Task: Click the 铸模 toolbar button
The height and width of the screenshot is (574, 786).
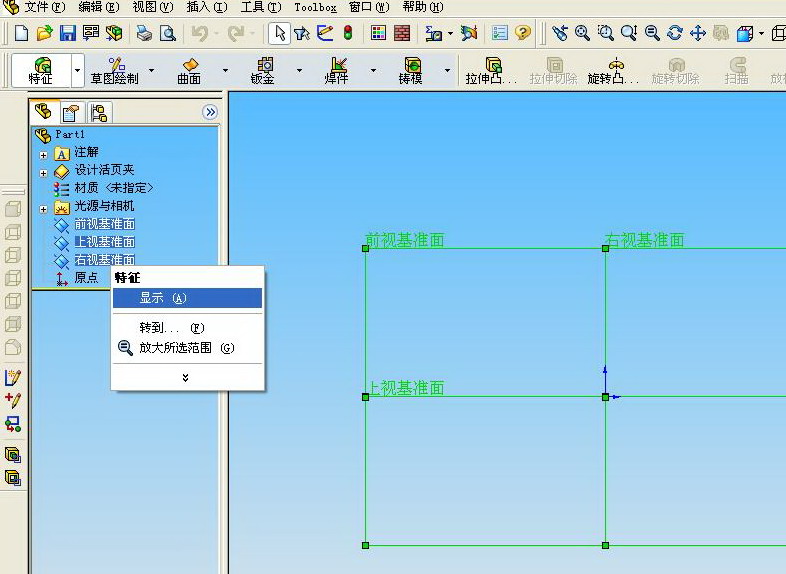Action: pyautogui.click(x=411, y=70)
